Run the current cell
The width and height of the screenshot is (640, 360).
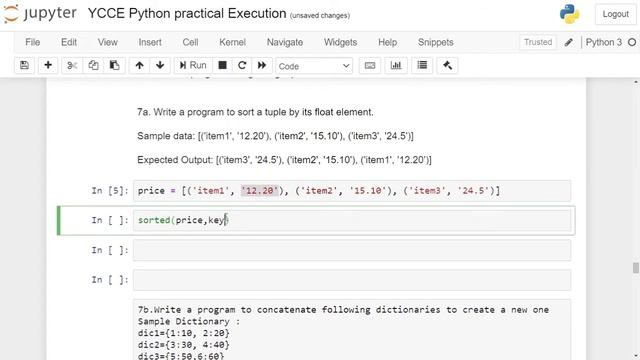click(x=193, y=65)
